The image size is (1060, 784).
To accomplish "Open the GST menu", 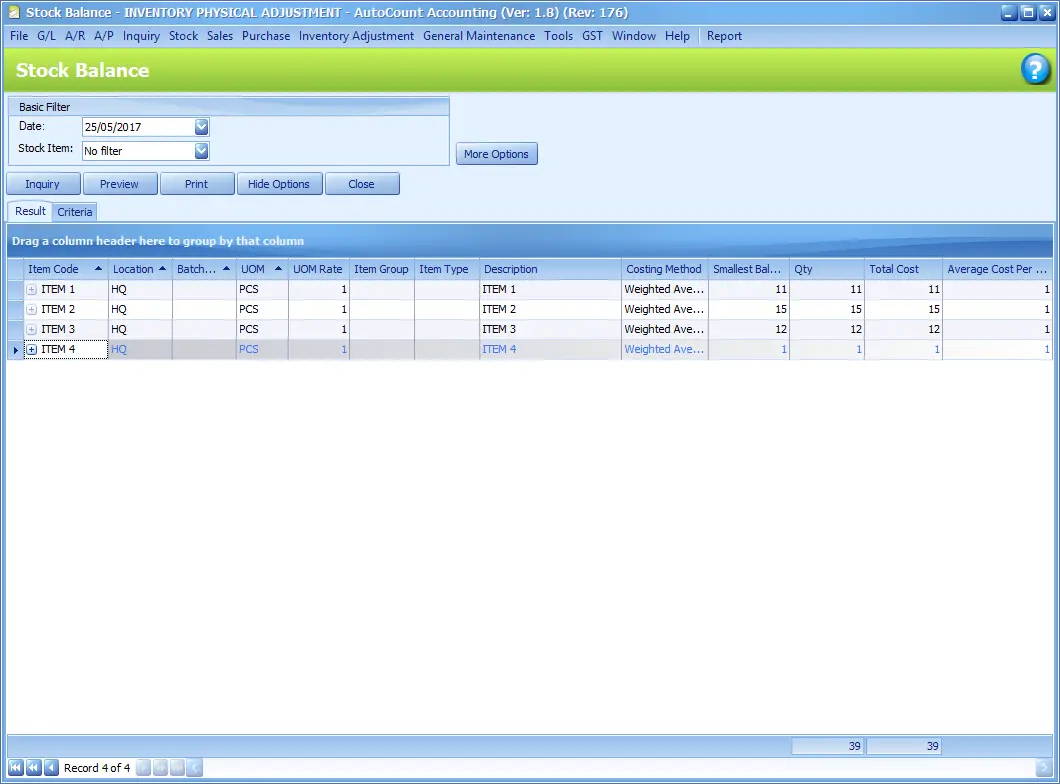I will (x=592, y=35).
